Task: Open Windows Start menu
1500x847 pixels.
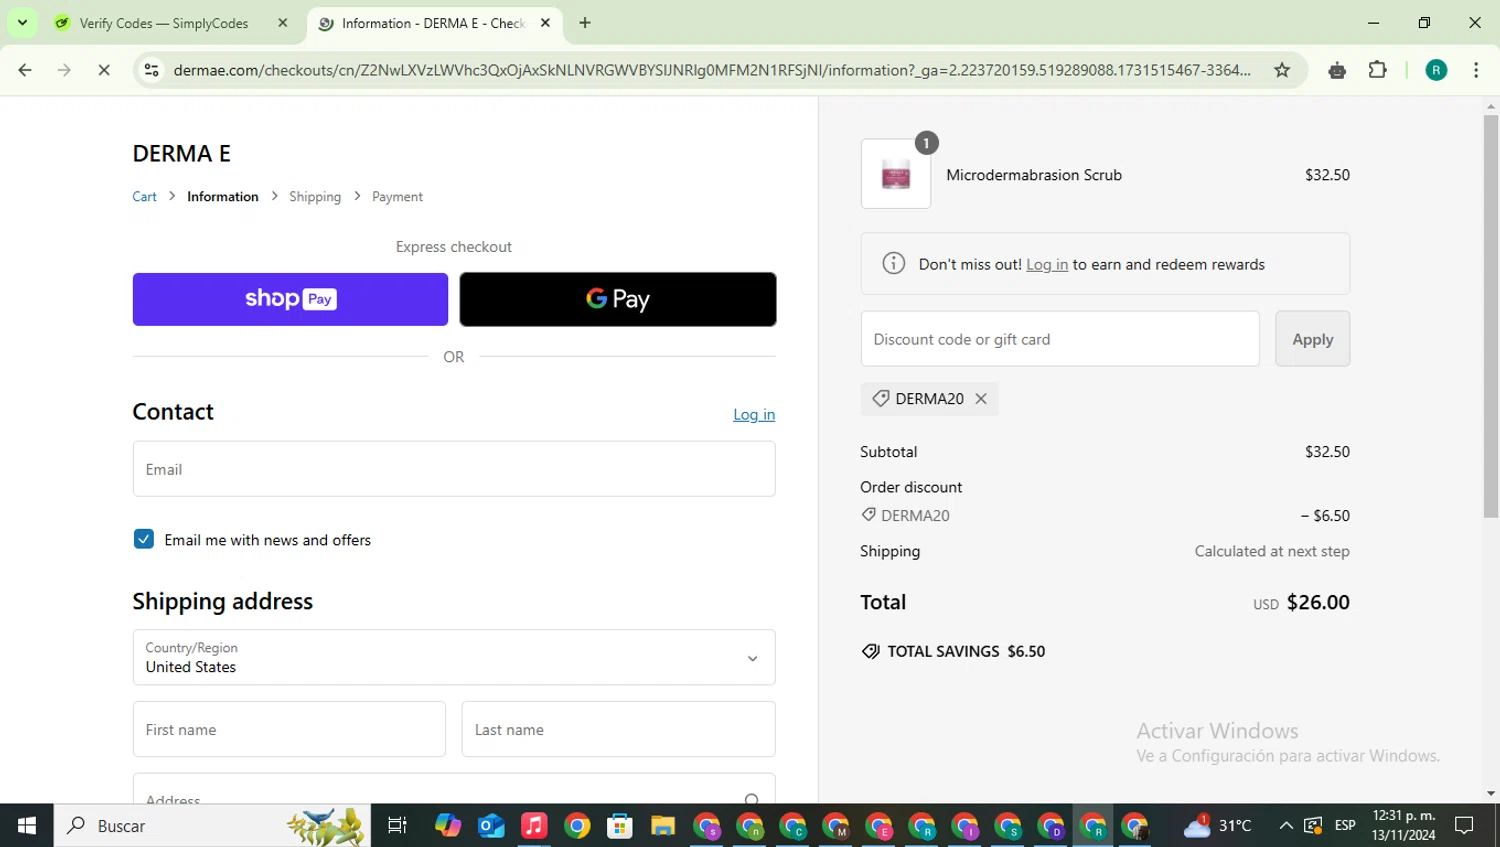Action: [x=27, y=825]
